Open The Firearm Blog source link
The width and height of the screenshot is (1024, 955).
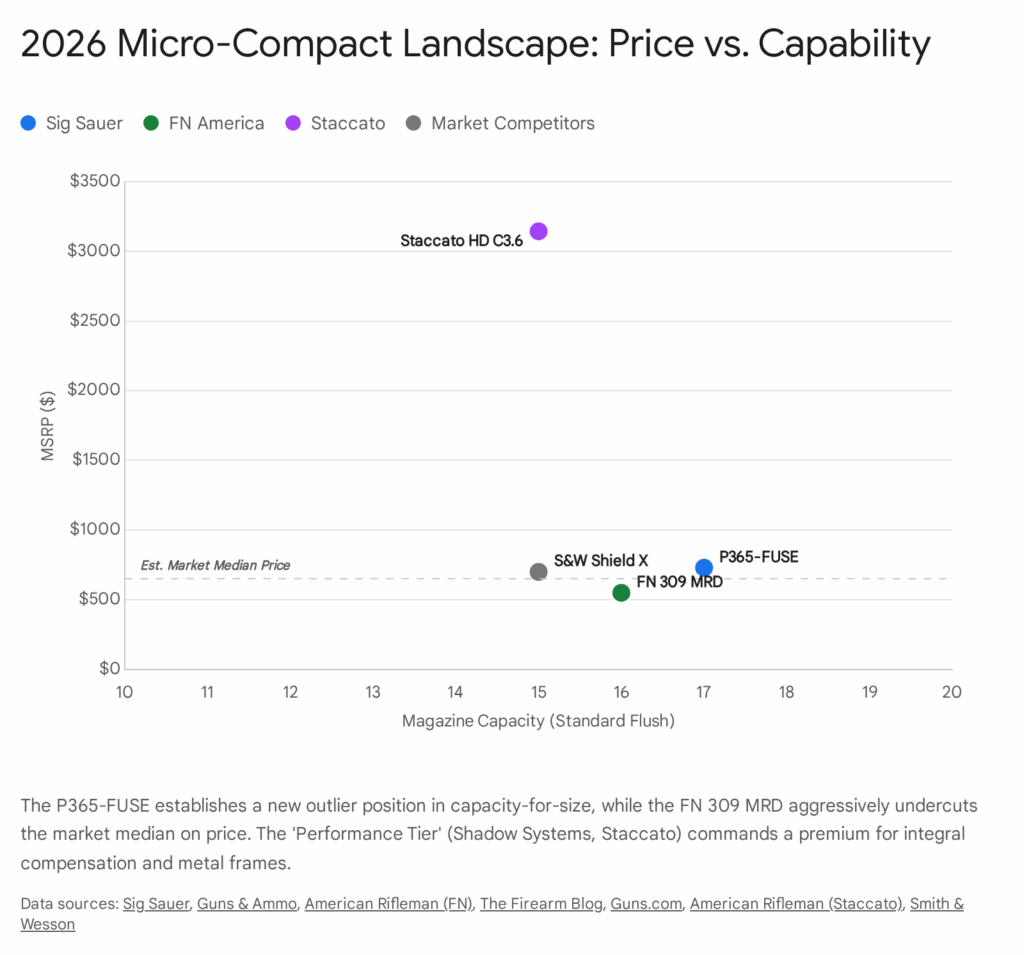(x=541, y=904)
